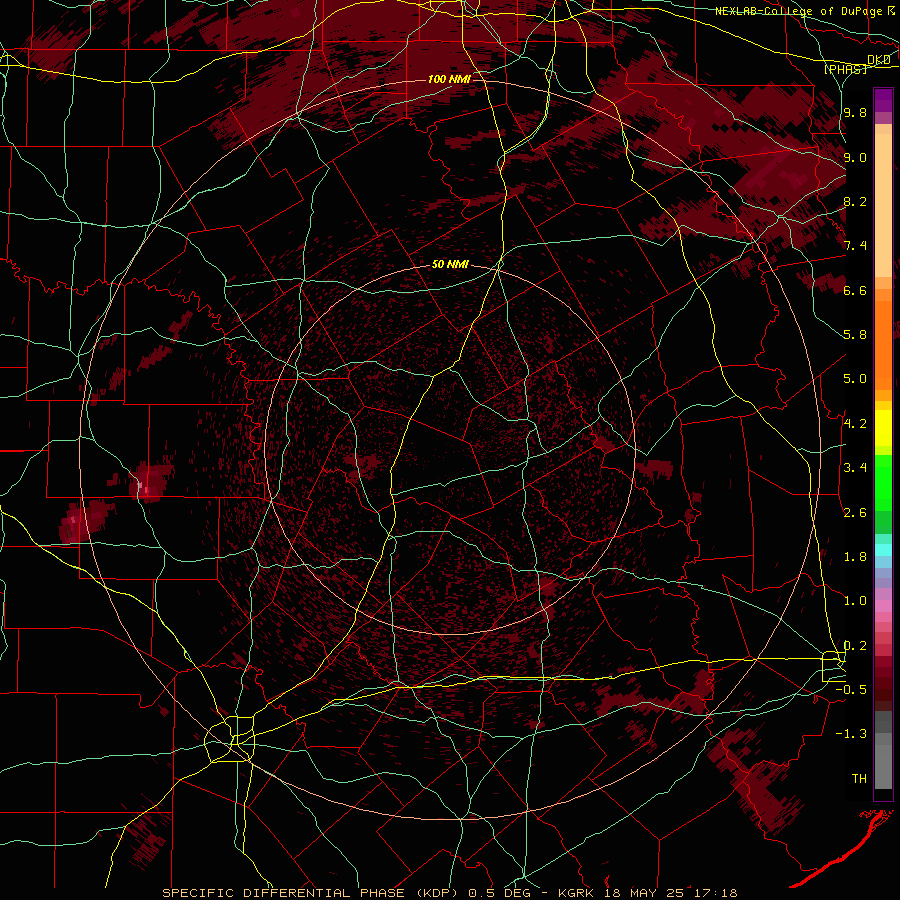Select the 7.4 legend value
Screen dimensions: 900x900
(x=855, y=246)
